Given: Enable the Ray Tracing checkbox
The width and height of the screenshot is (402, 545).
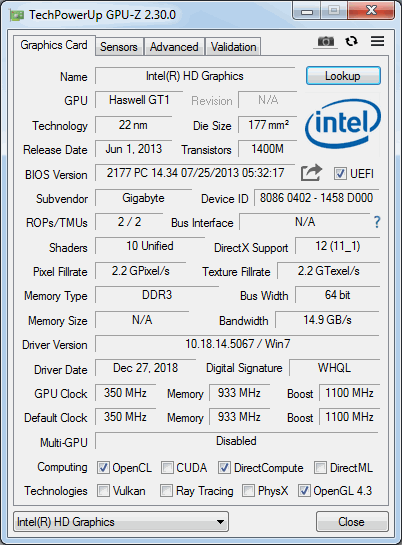Looking at the screenshot, I should point(166,491).
